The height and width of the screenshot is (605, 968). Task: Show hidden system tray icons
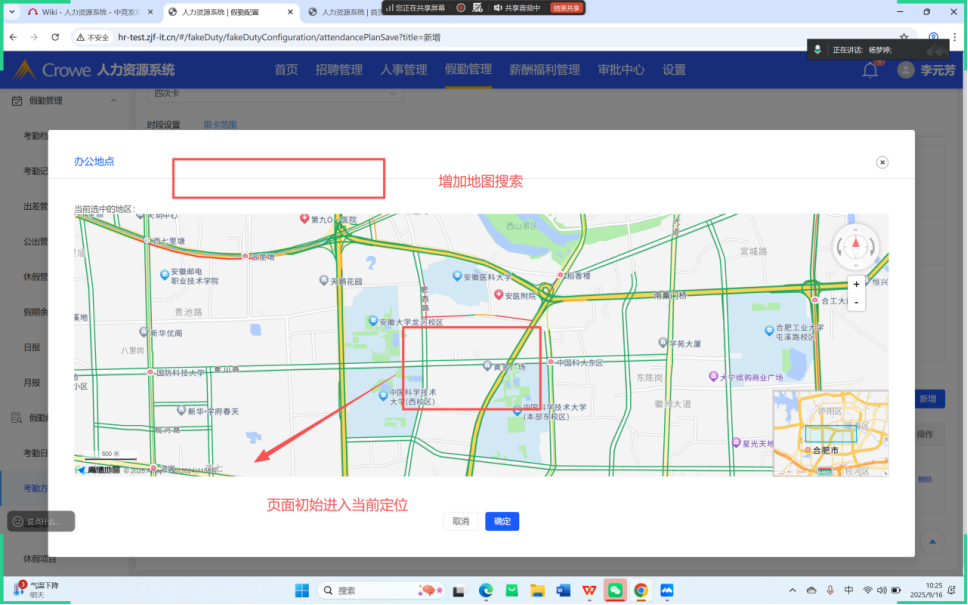point(793,590)
